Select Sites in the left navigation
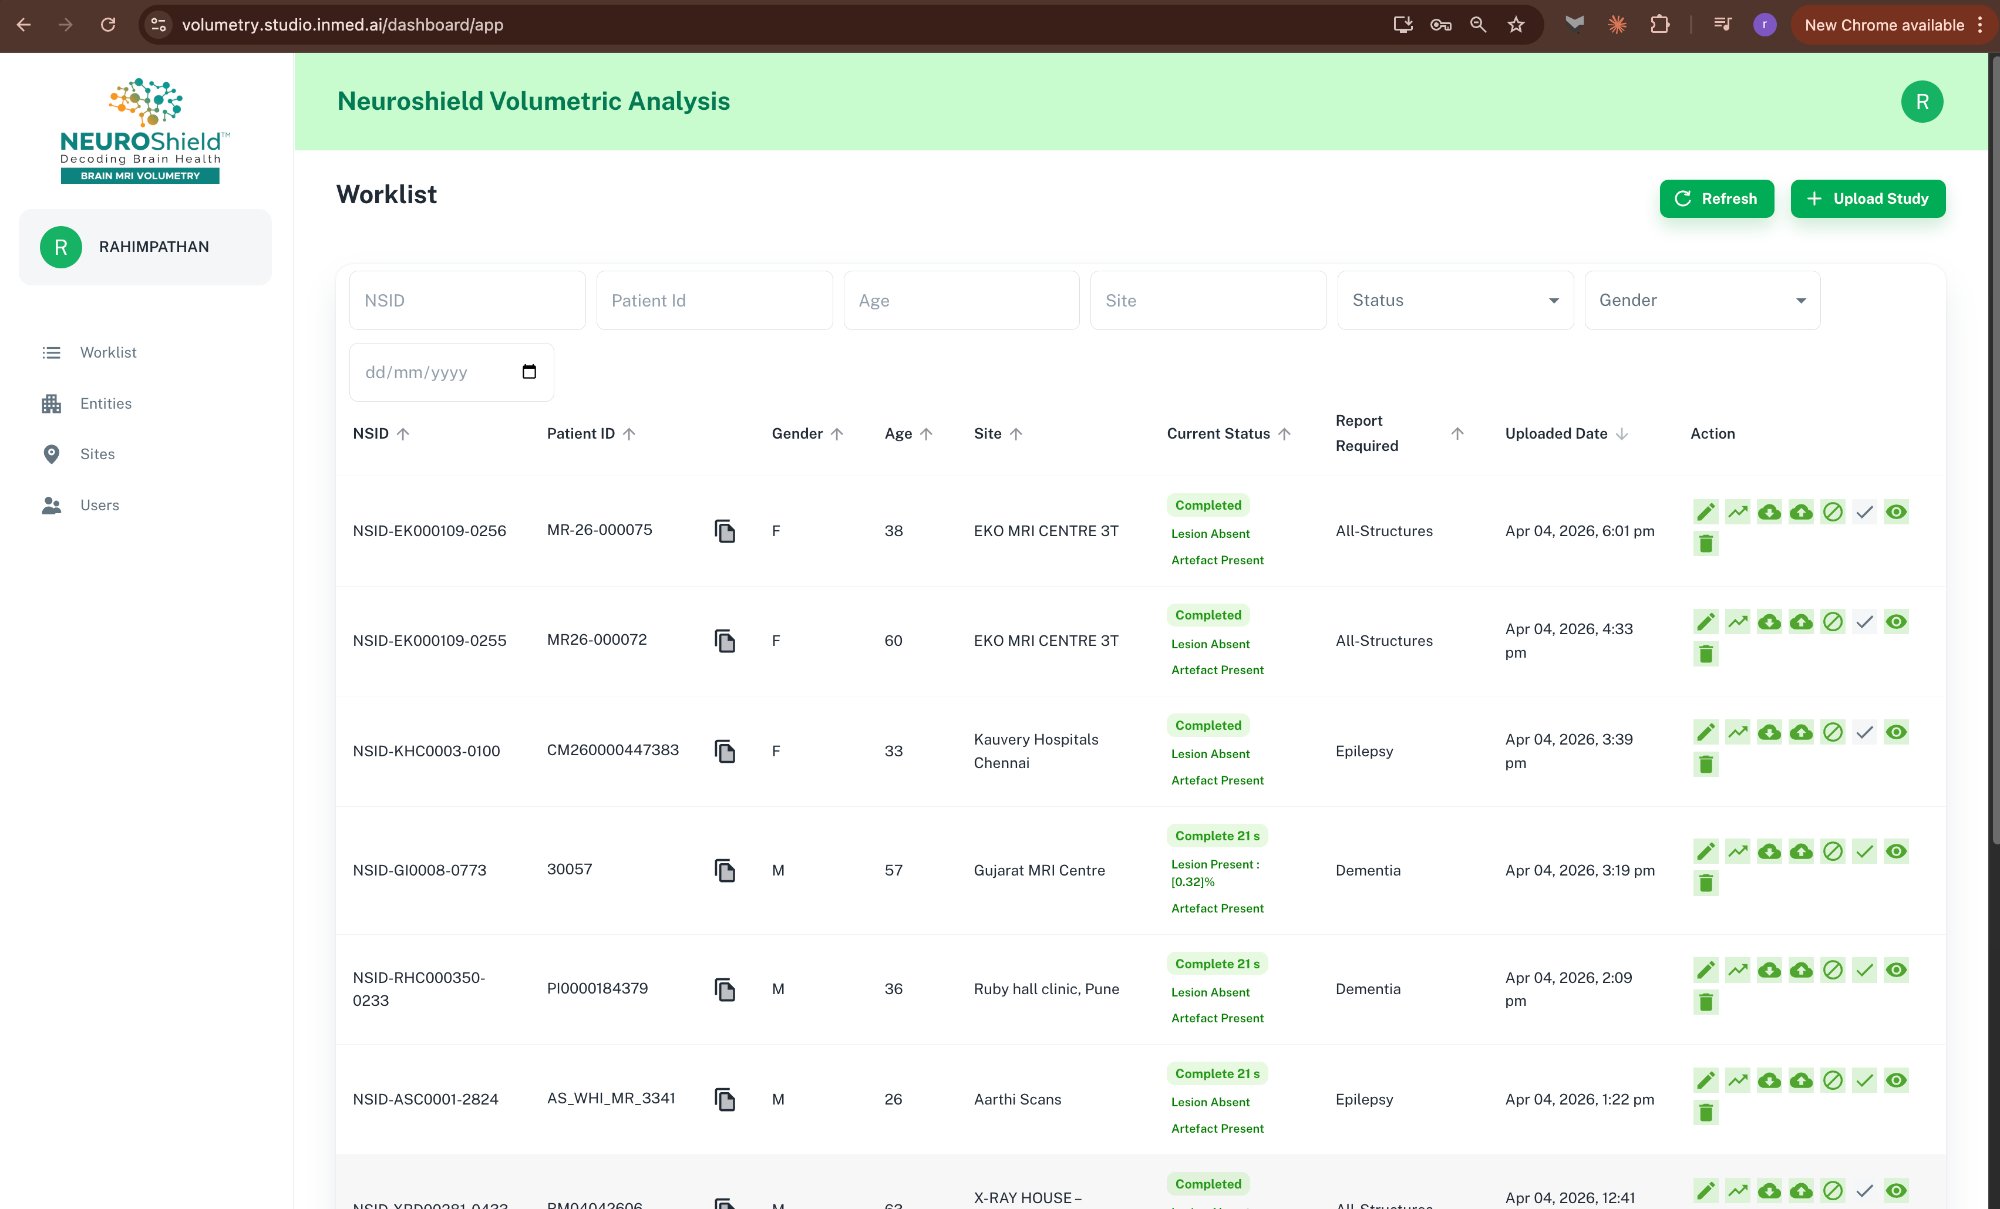Viewport: 2000px width, 1209px height. coord(51,454)
